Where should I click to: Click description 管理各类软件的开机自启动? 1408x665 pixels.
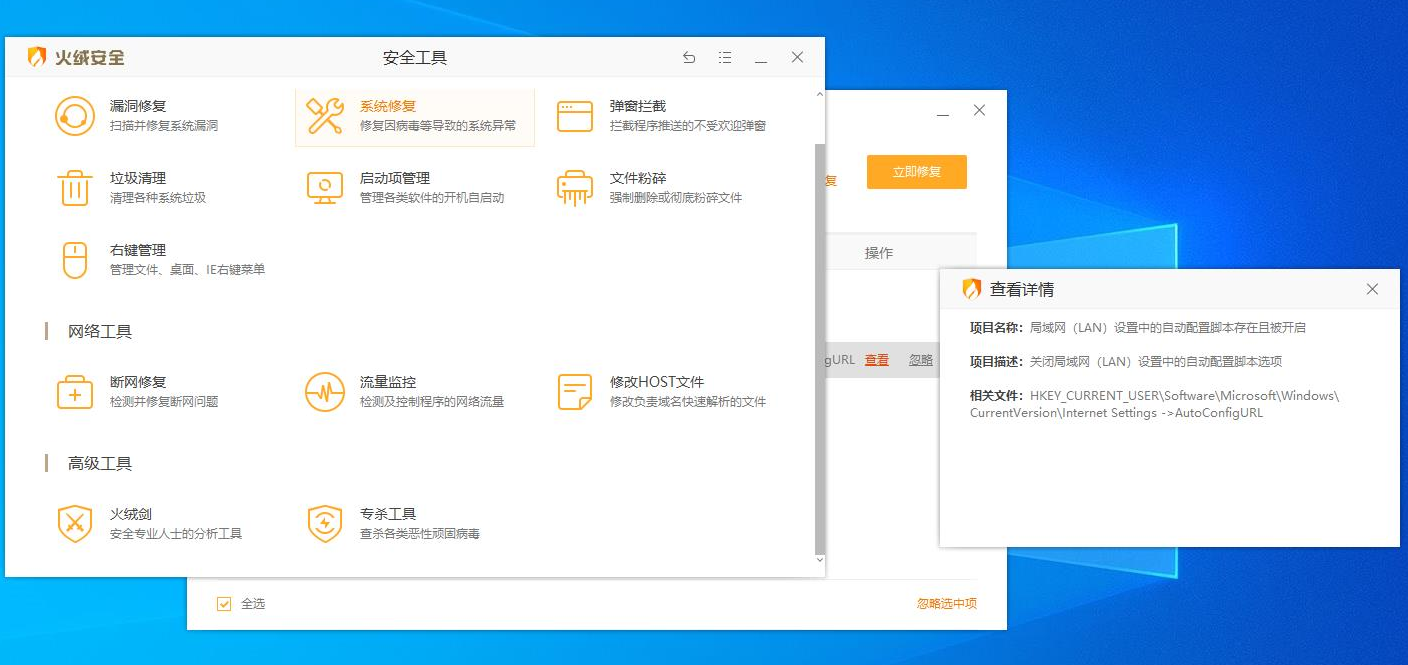coord(432,198)
